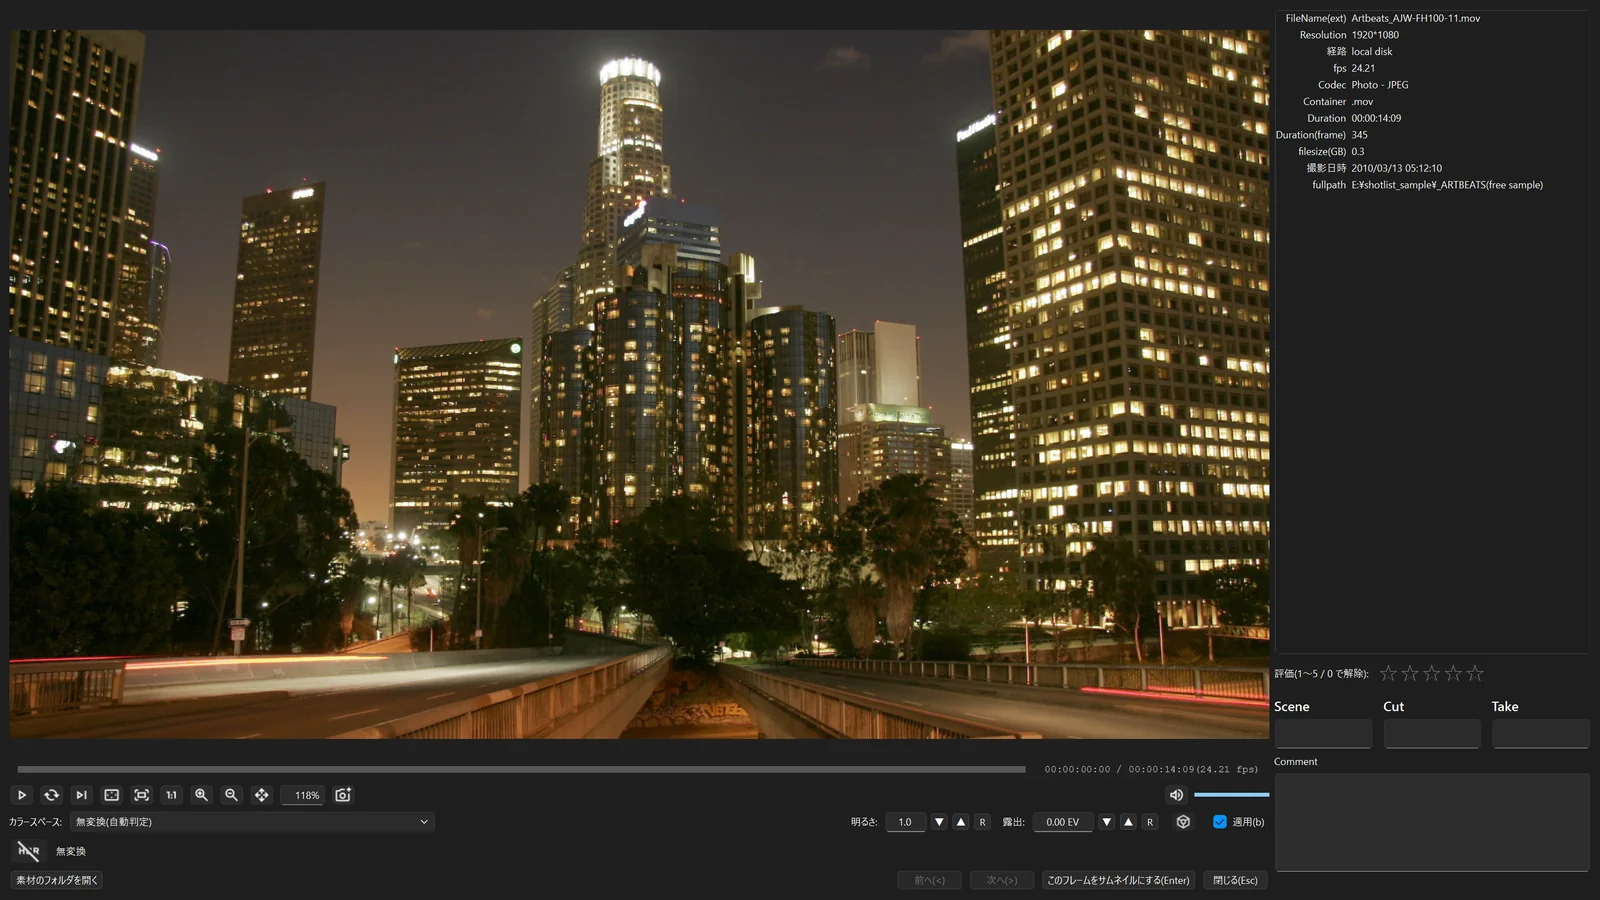Step to next frame icon
This screenshot has height=900, width=1600.
(x=81, y=795)
